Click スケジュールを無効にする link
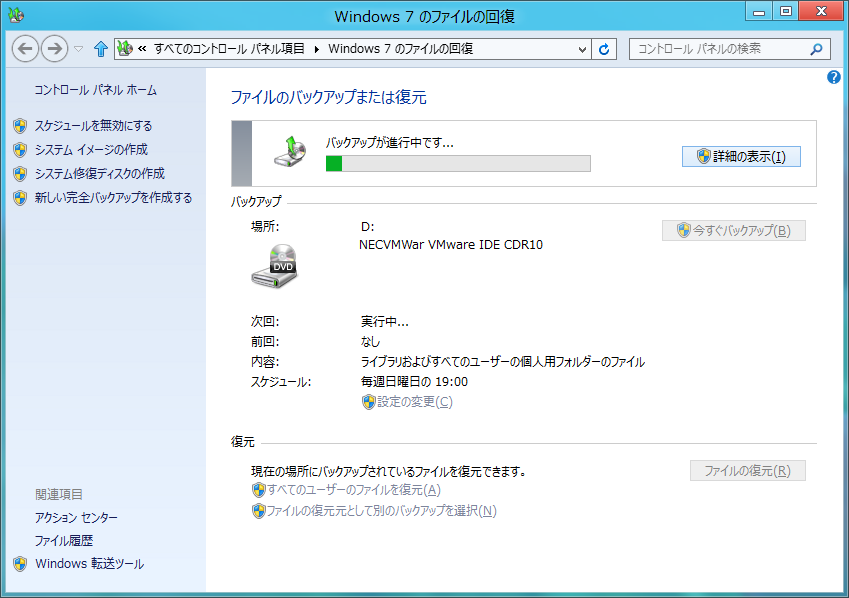The image size is (849, 598). pos(94,126)
